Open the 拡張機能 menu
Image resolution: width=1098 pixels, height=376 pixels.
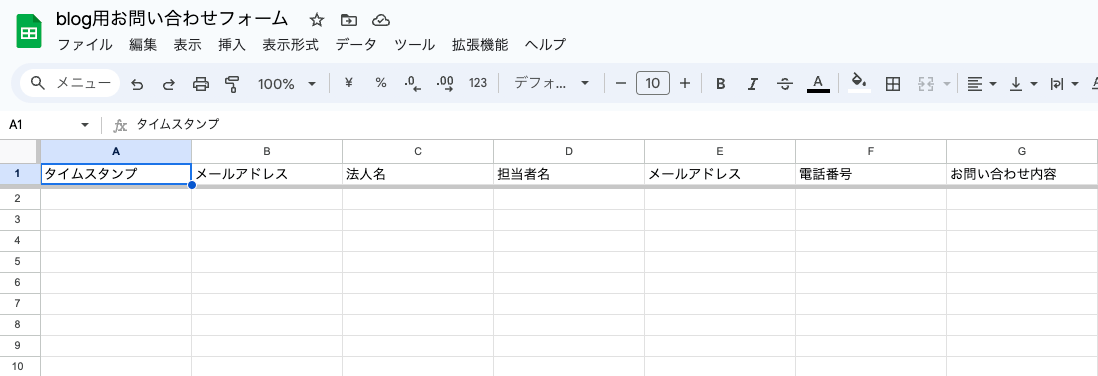tap(480, 45)
